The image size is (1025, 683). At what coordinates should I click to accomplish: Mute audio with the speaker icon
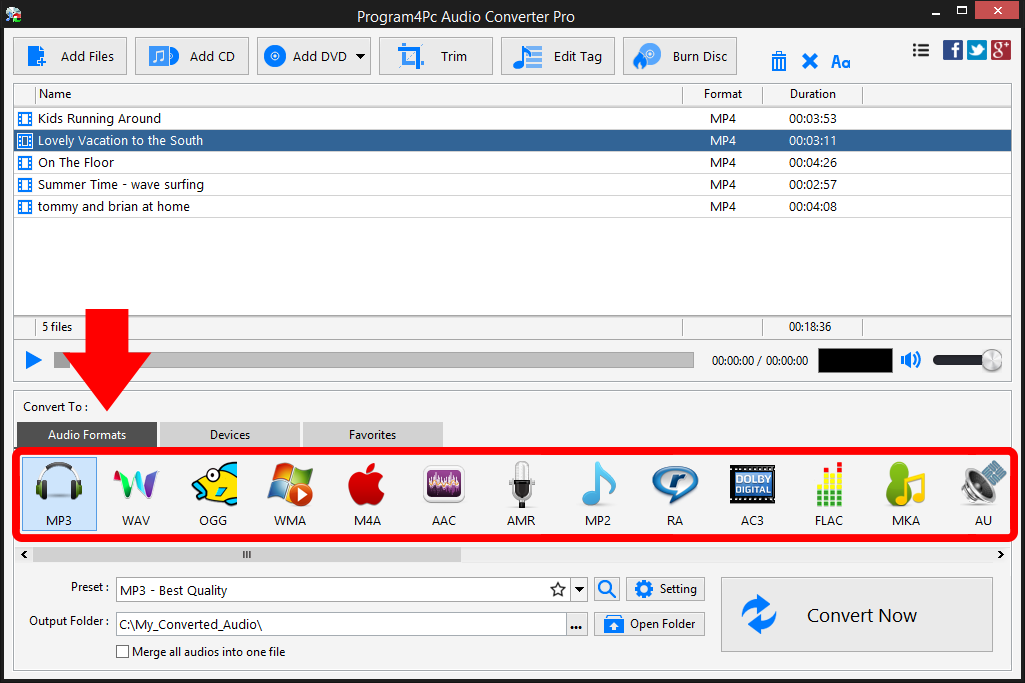[910, 360]
